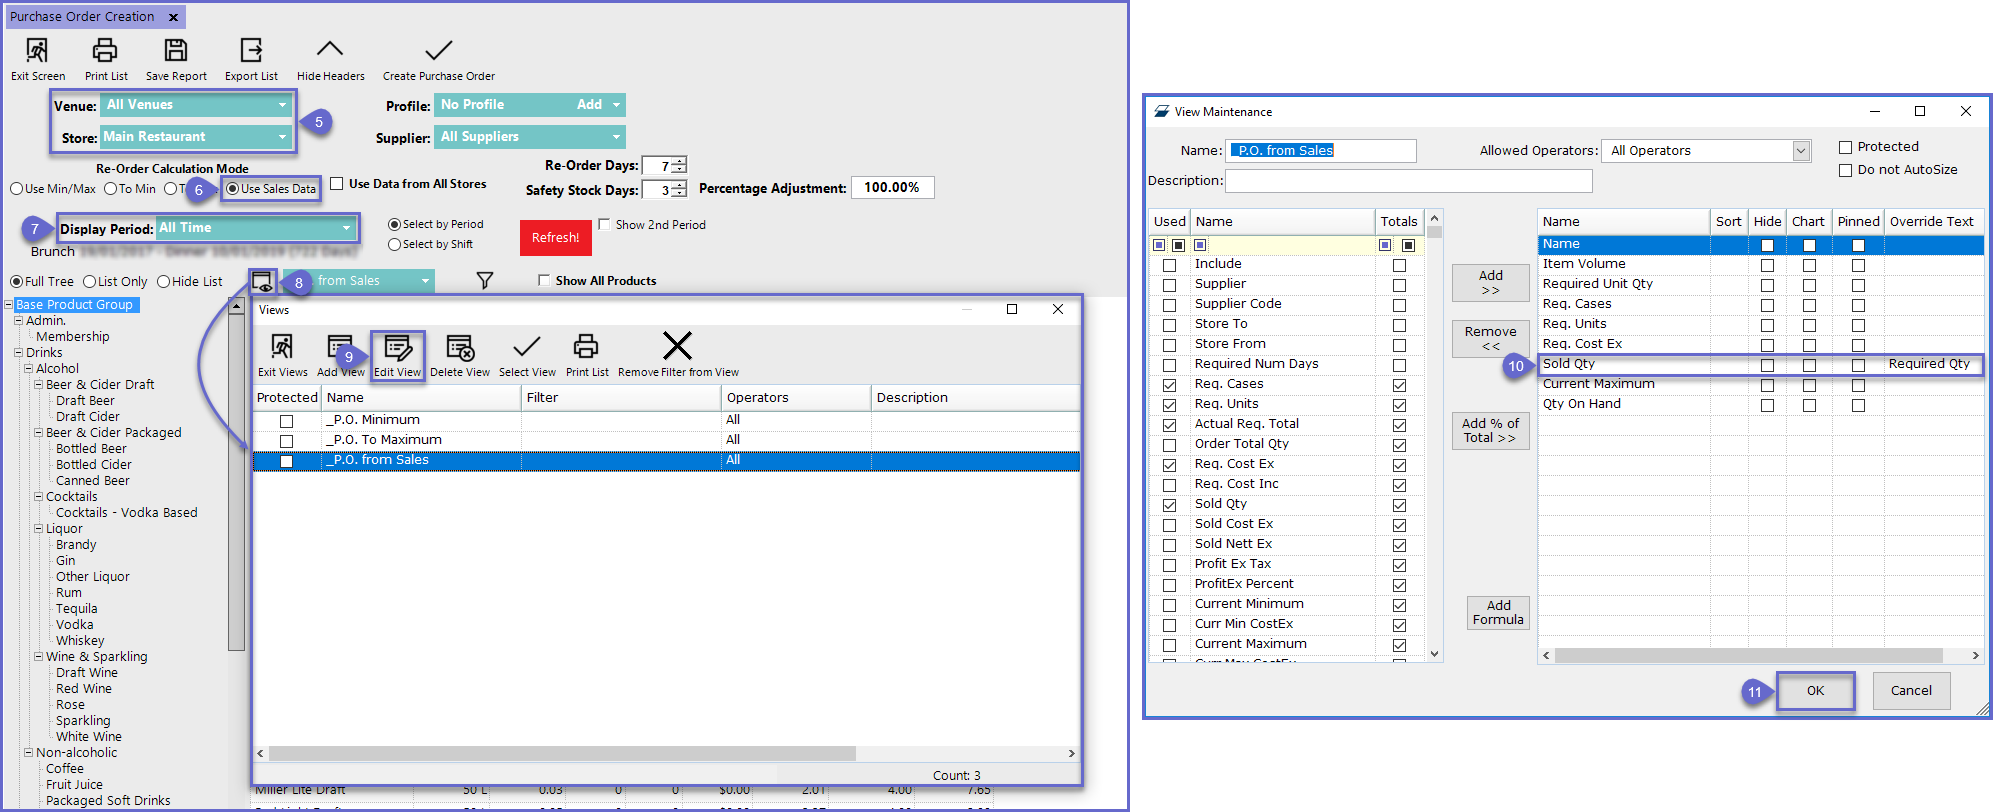This screenshot has height=812, width=1993.
Task: Collapse the Liquor tree node
Action: [38, 529]
